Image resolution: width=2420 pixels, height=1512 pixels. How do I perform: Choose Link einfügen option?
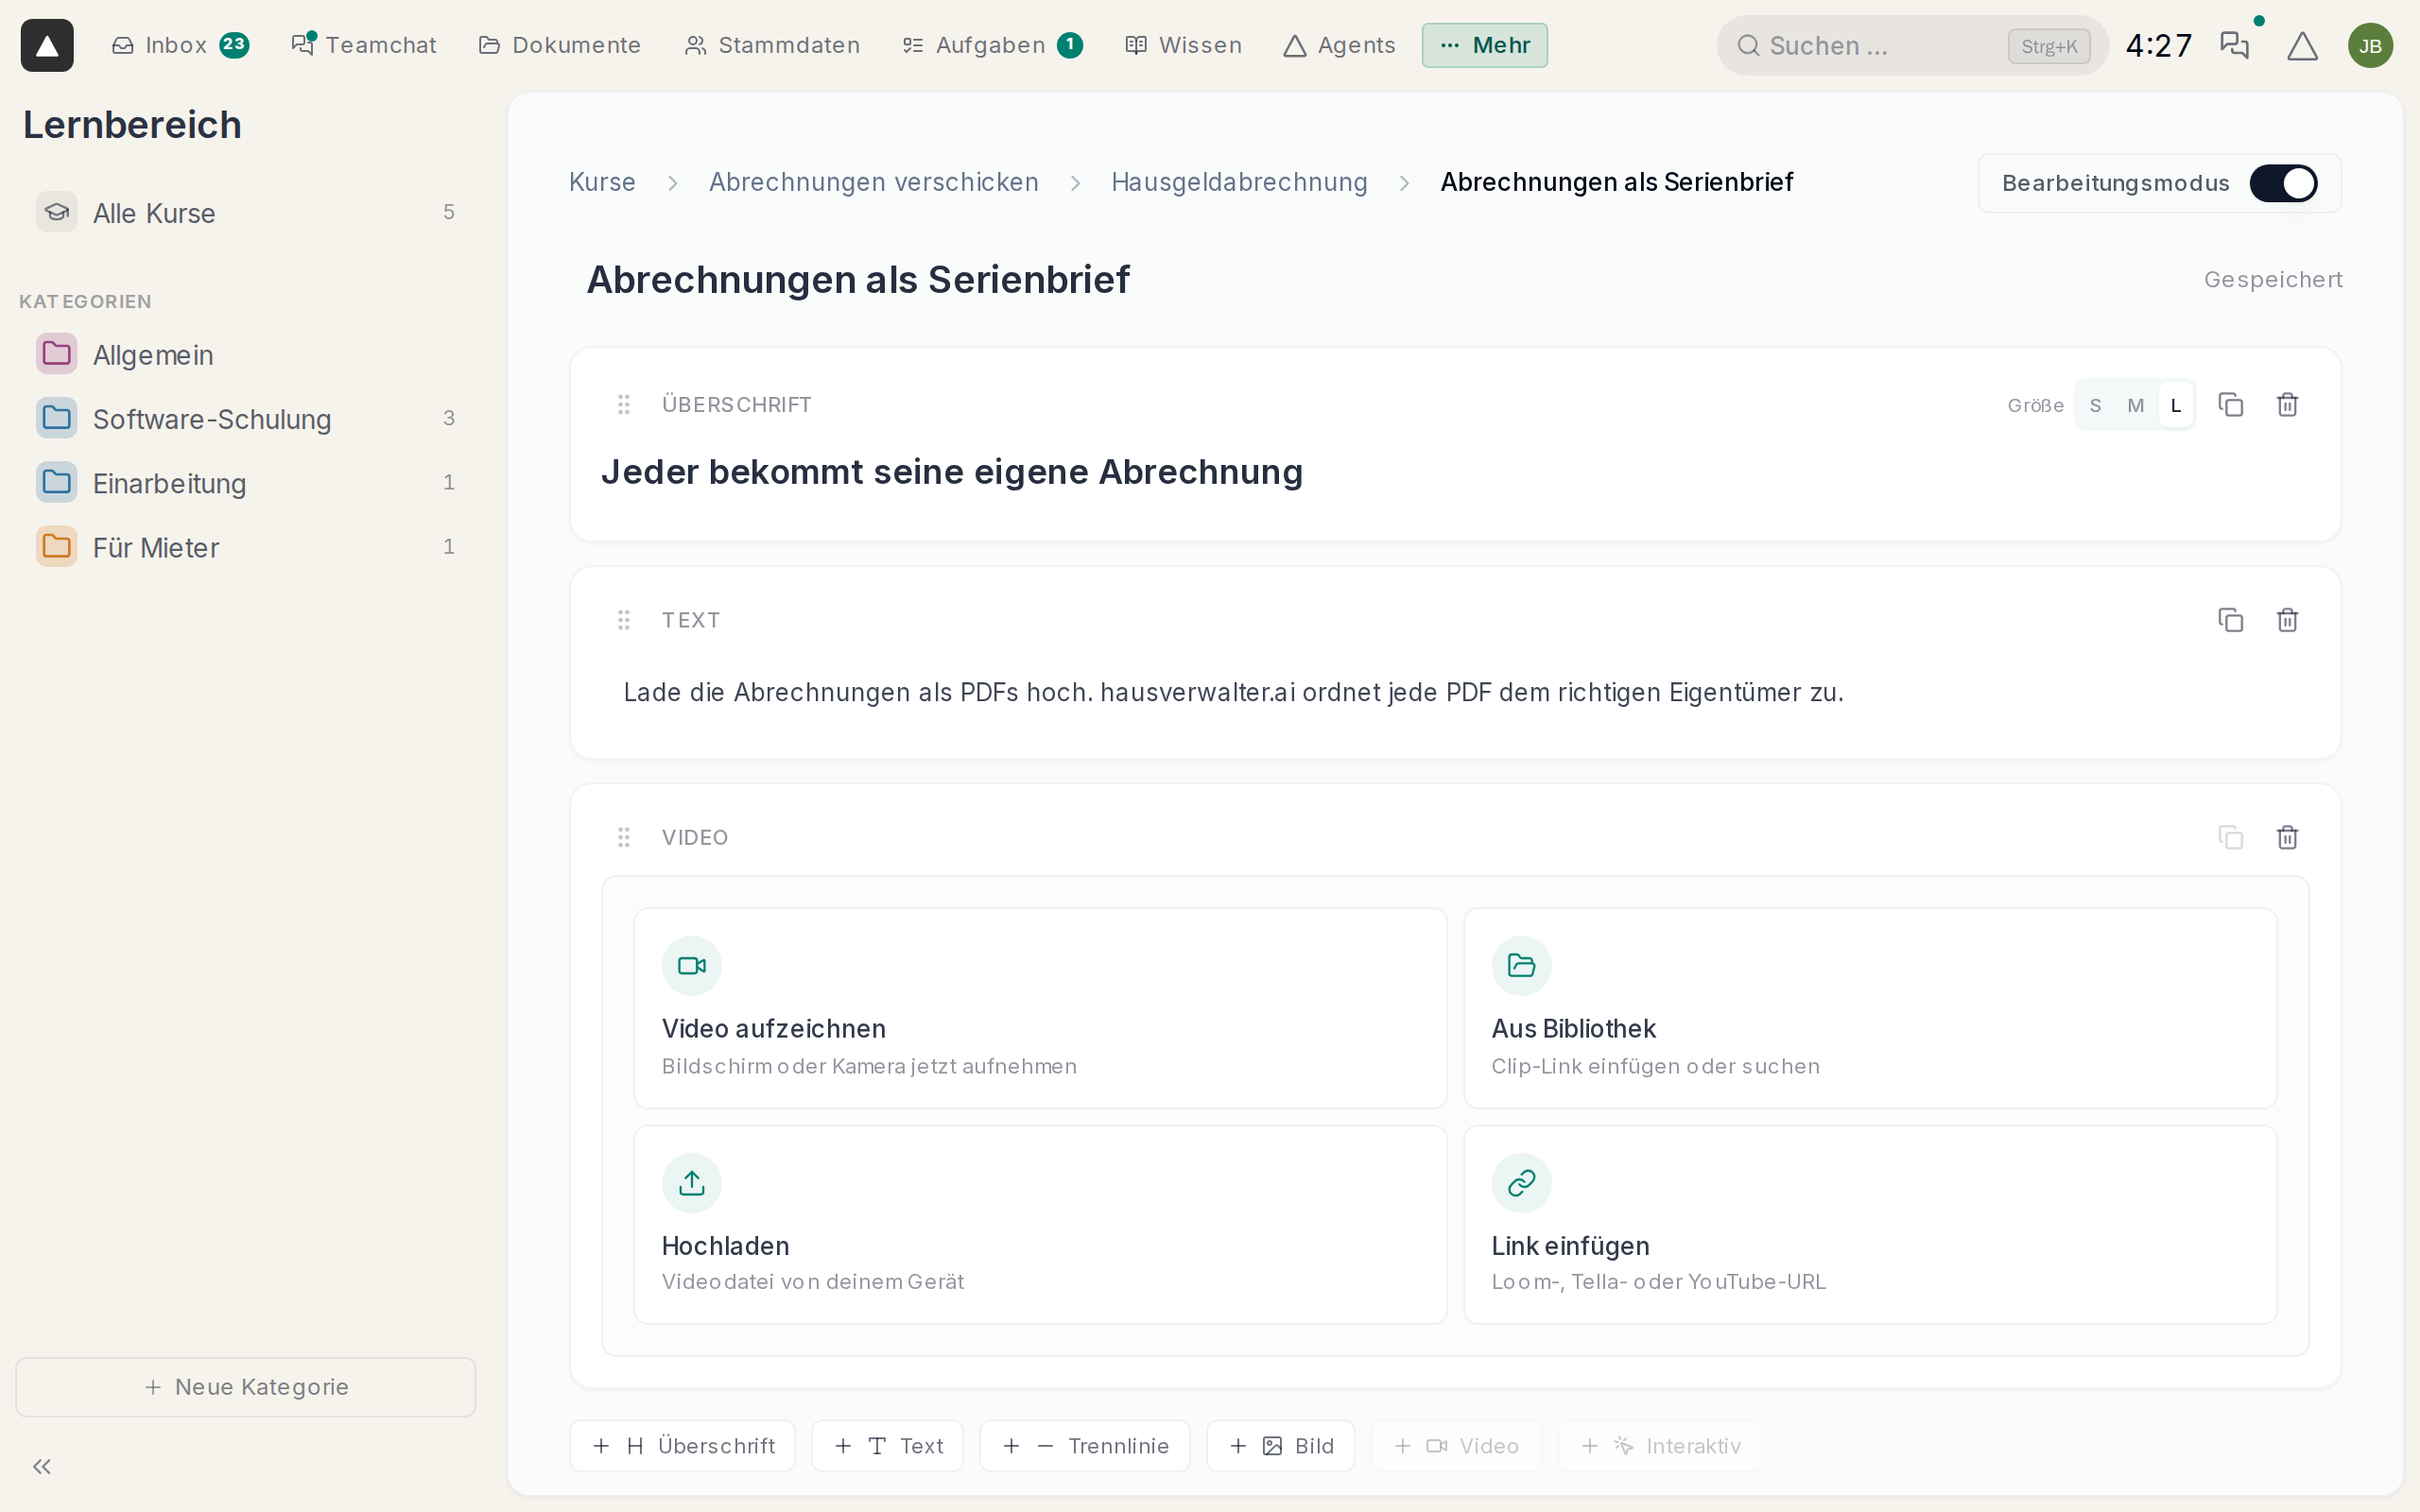point(1870,1225)
